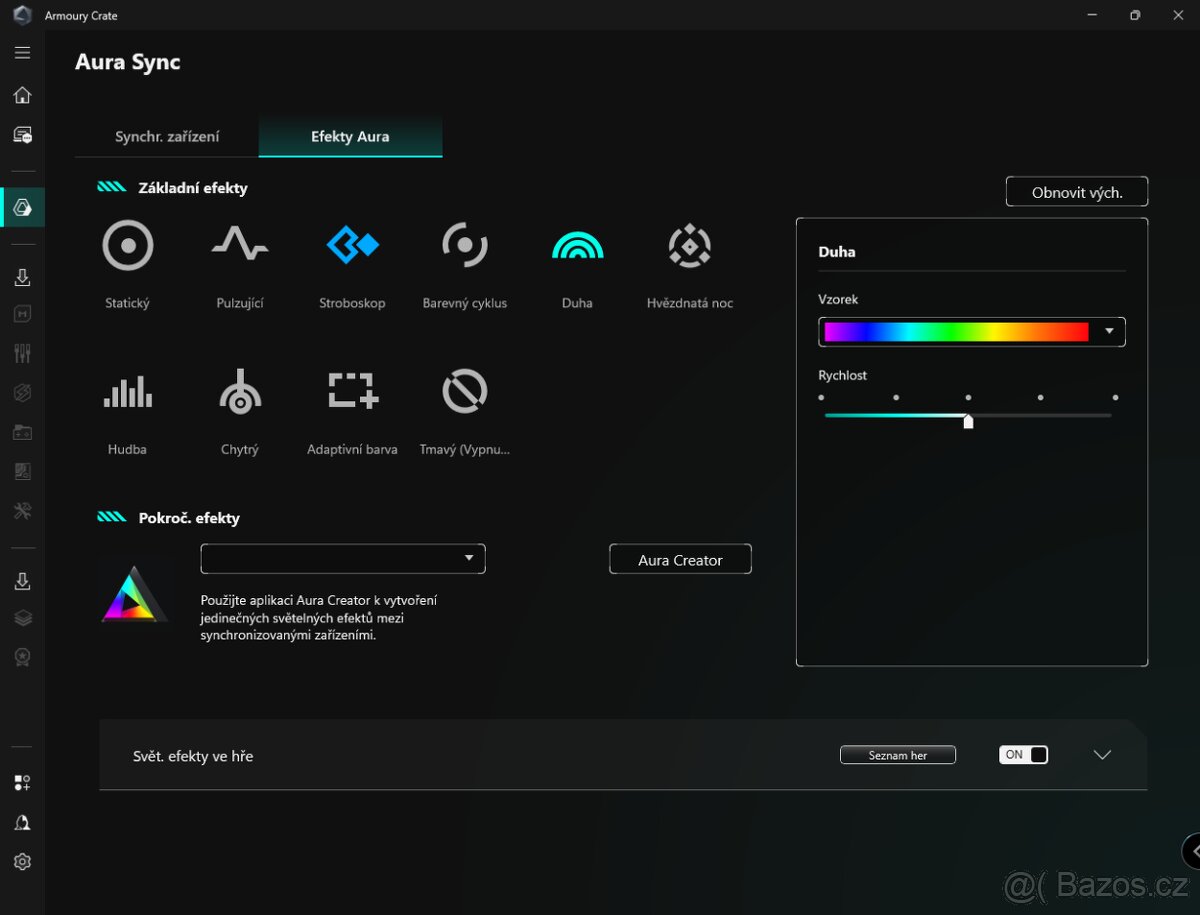
Task: Open notifications via the bell icon
Action: click(22, 822)
